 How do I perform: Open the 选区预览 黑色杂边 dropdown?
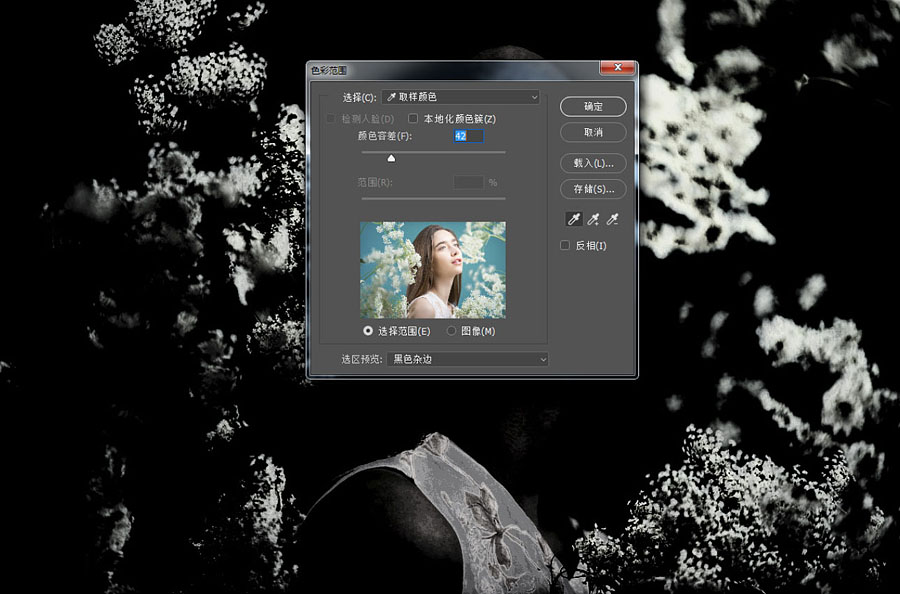(x=468, y=359)
